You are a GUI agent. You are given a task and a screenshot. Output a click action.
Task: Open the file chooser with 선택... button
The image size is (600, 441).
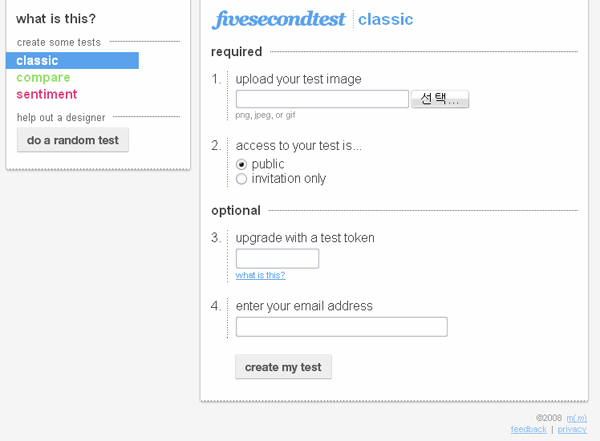(x=440, y=99)
